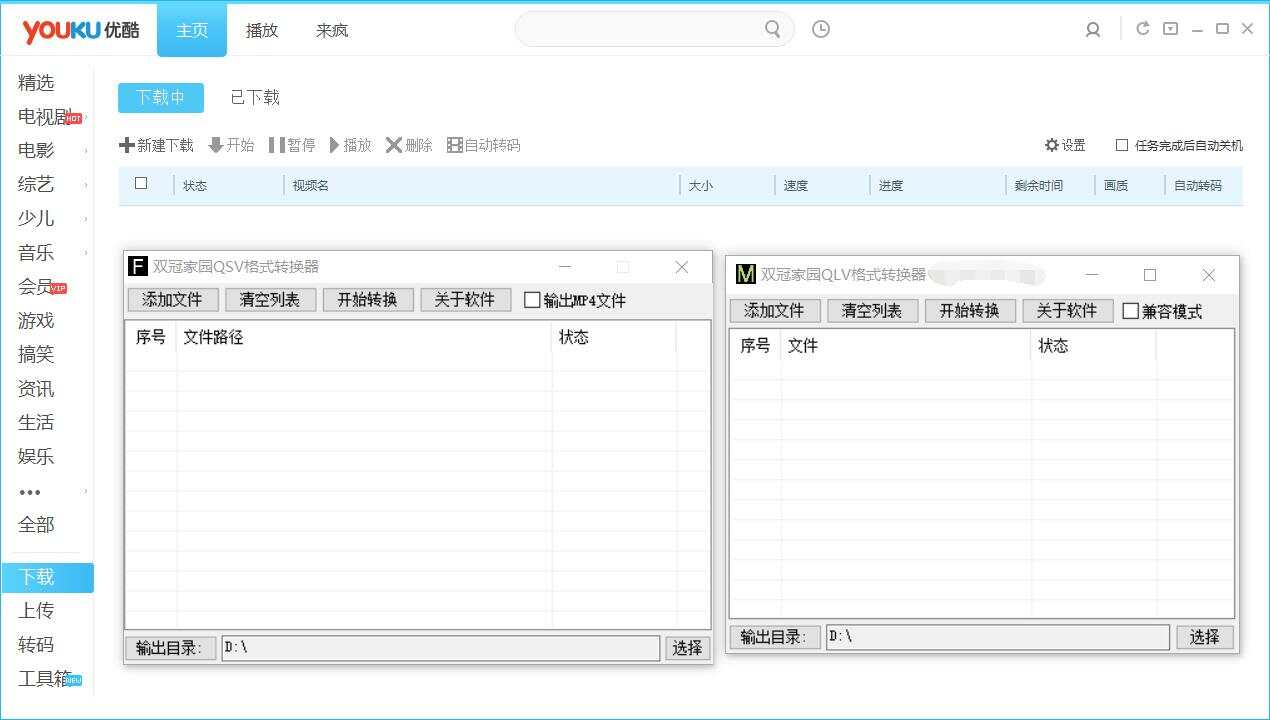This screenshot has width=1270, height=720.
Task: Click the refresh icon in title bar
Action: coord(1143,29)
